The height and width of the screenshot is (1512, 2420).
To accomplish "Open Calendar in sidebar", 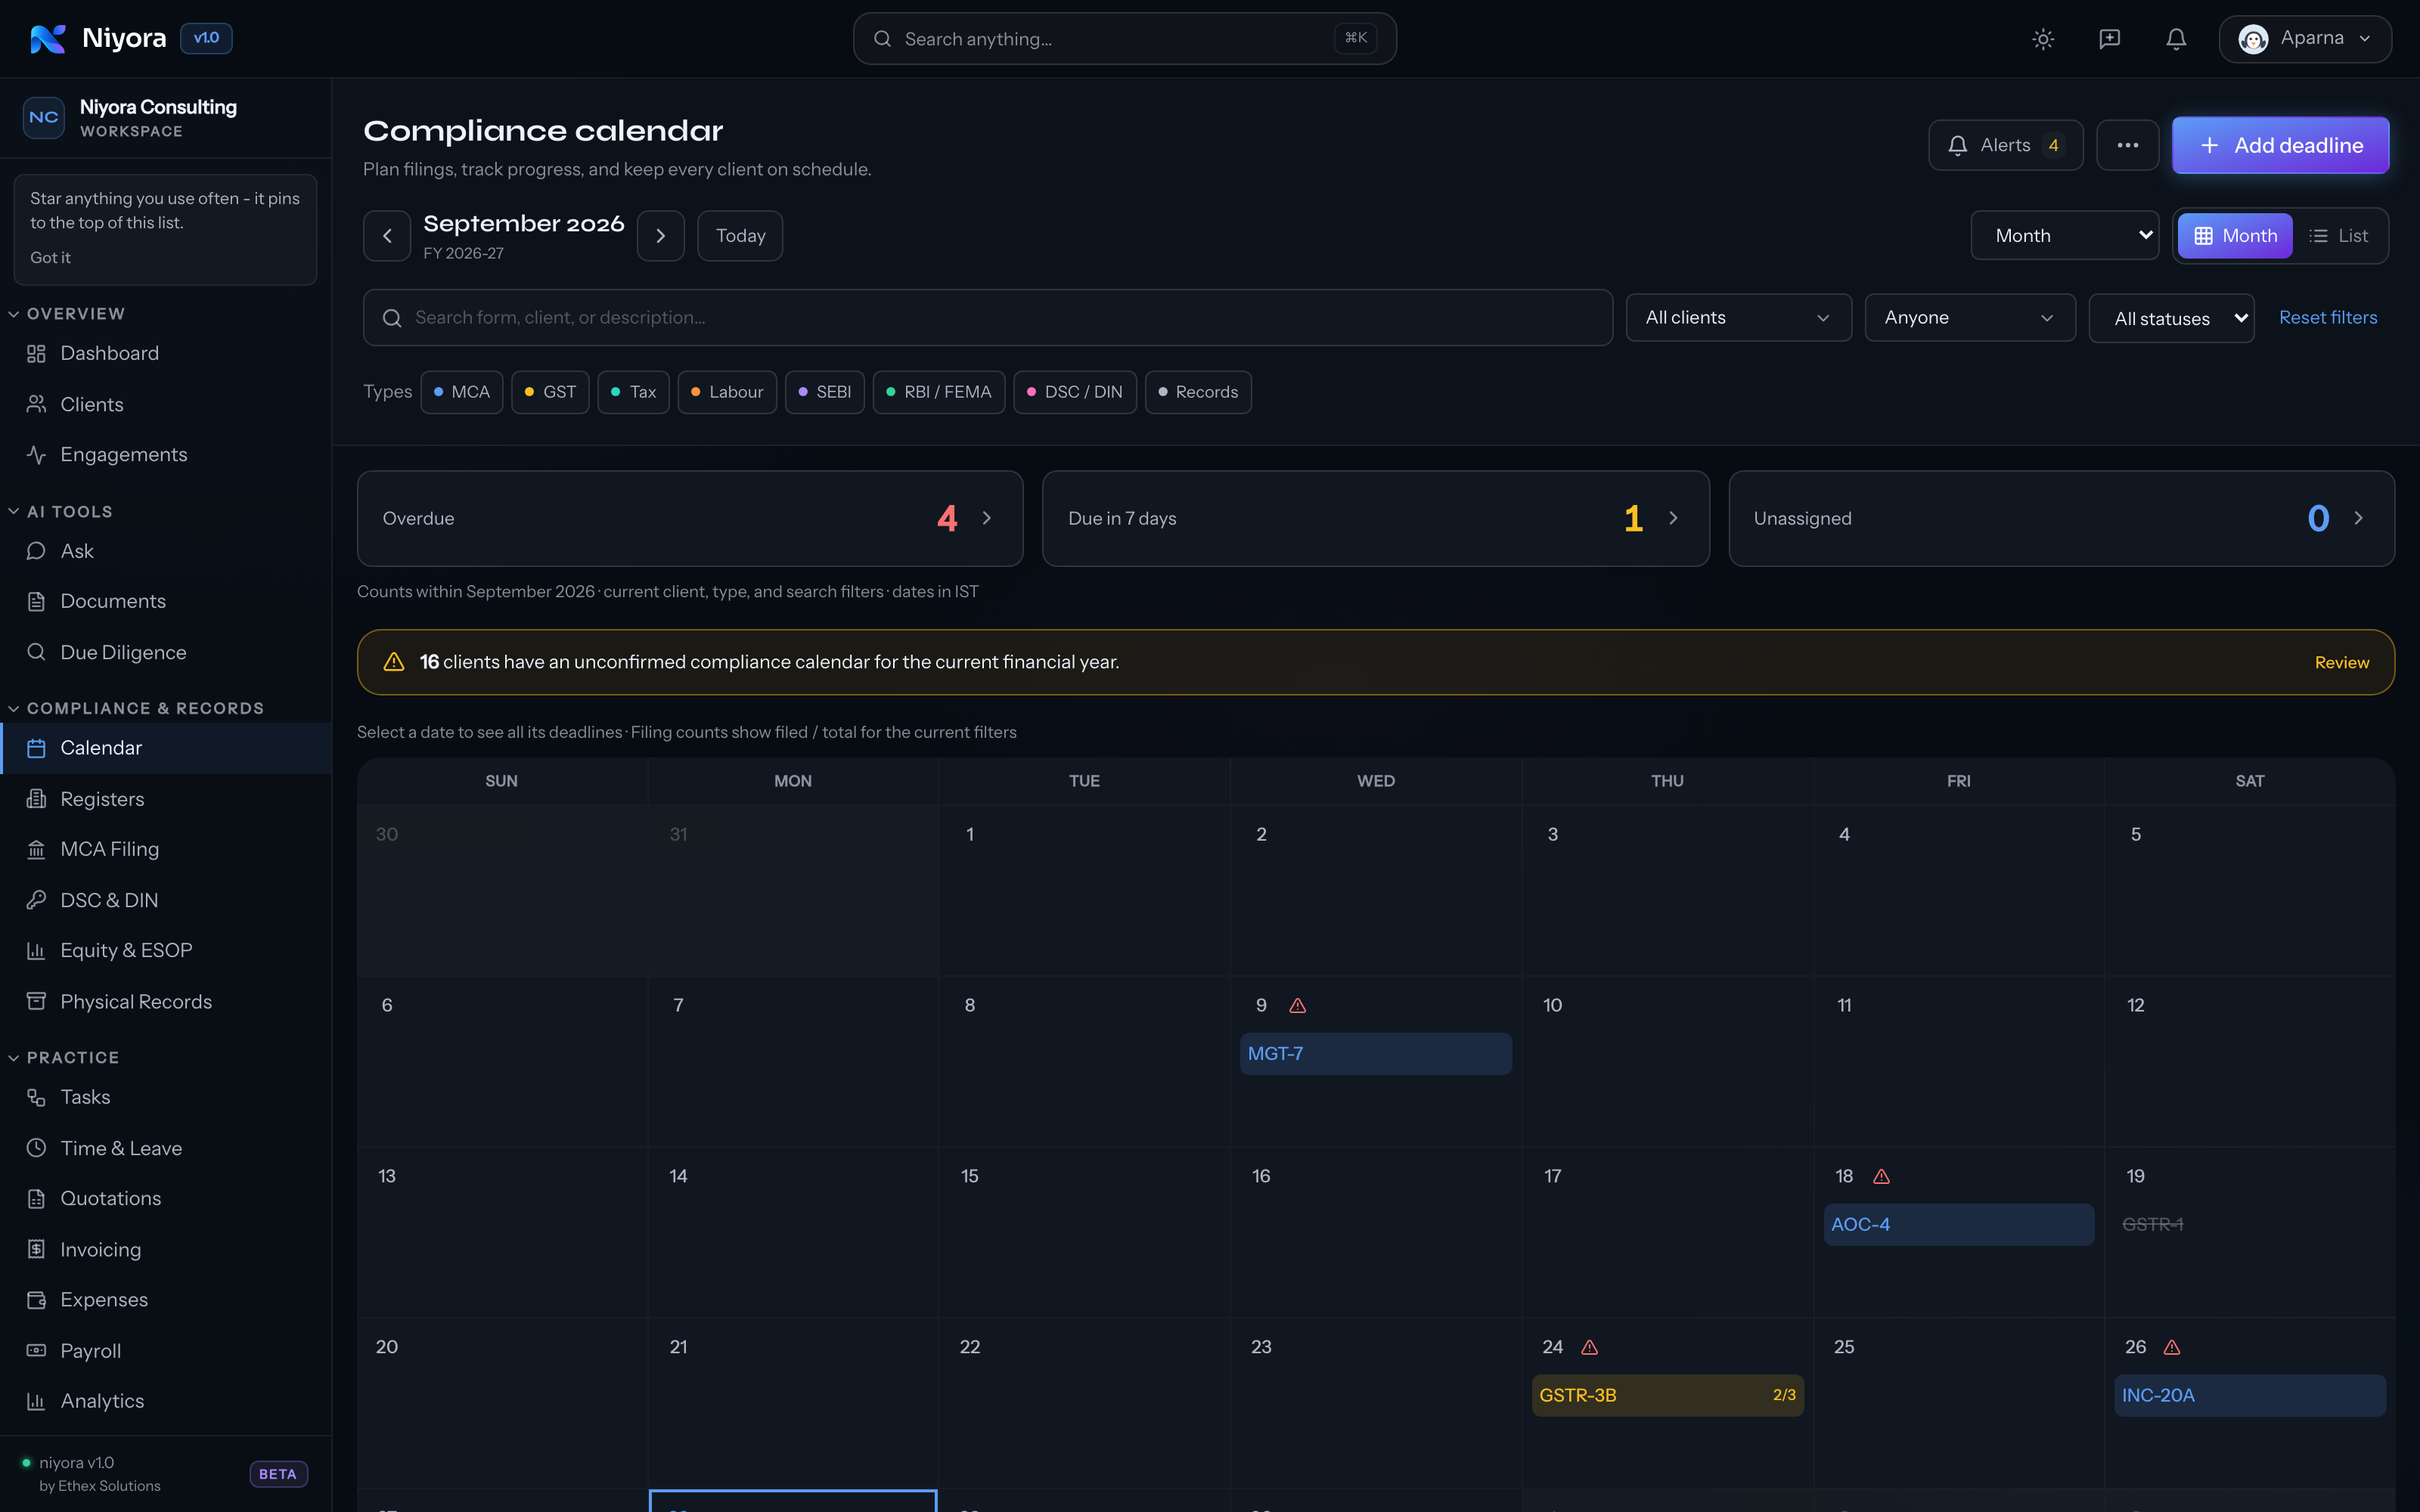I will point(166,748).
